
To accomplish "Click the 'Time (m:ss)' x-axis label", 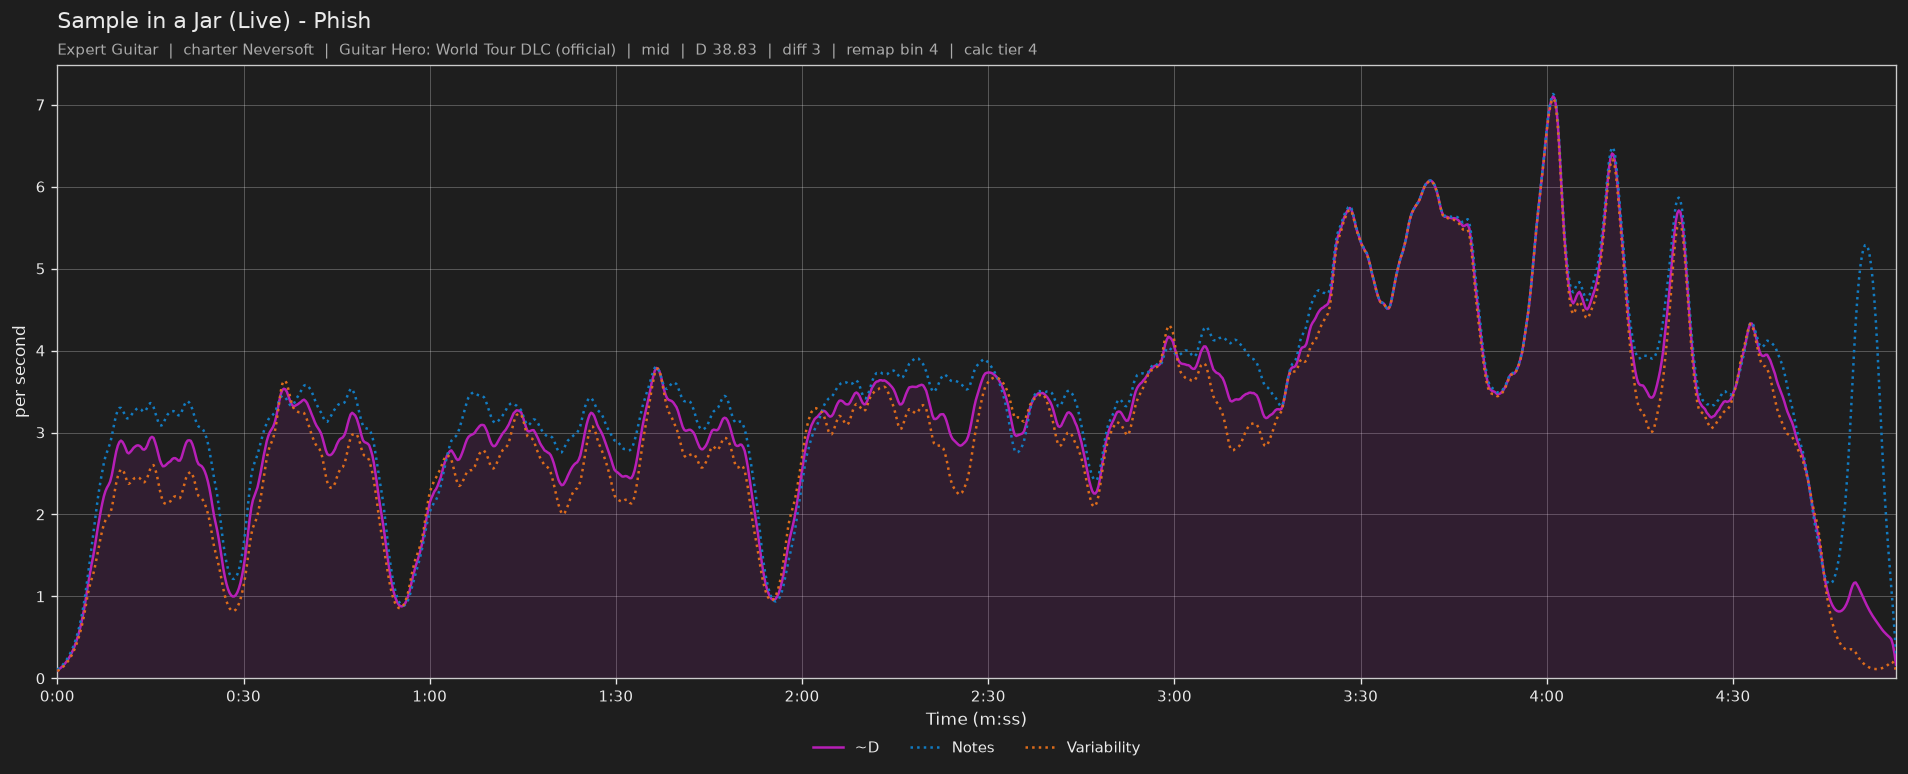I will (976, 719).
